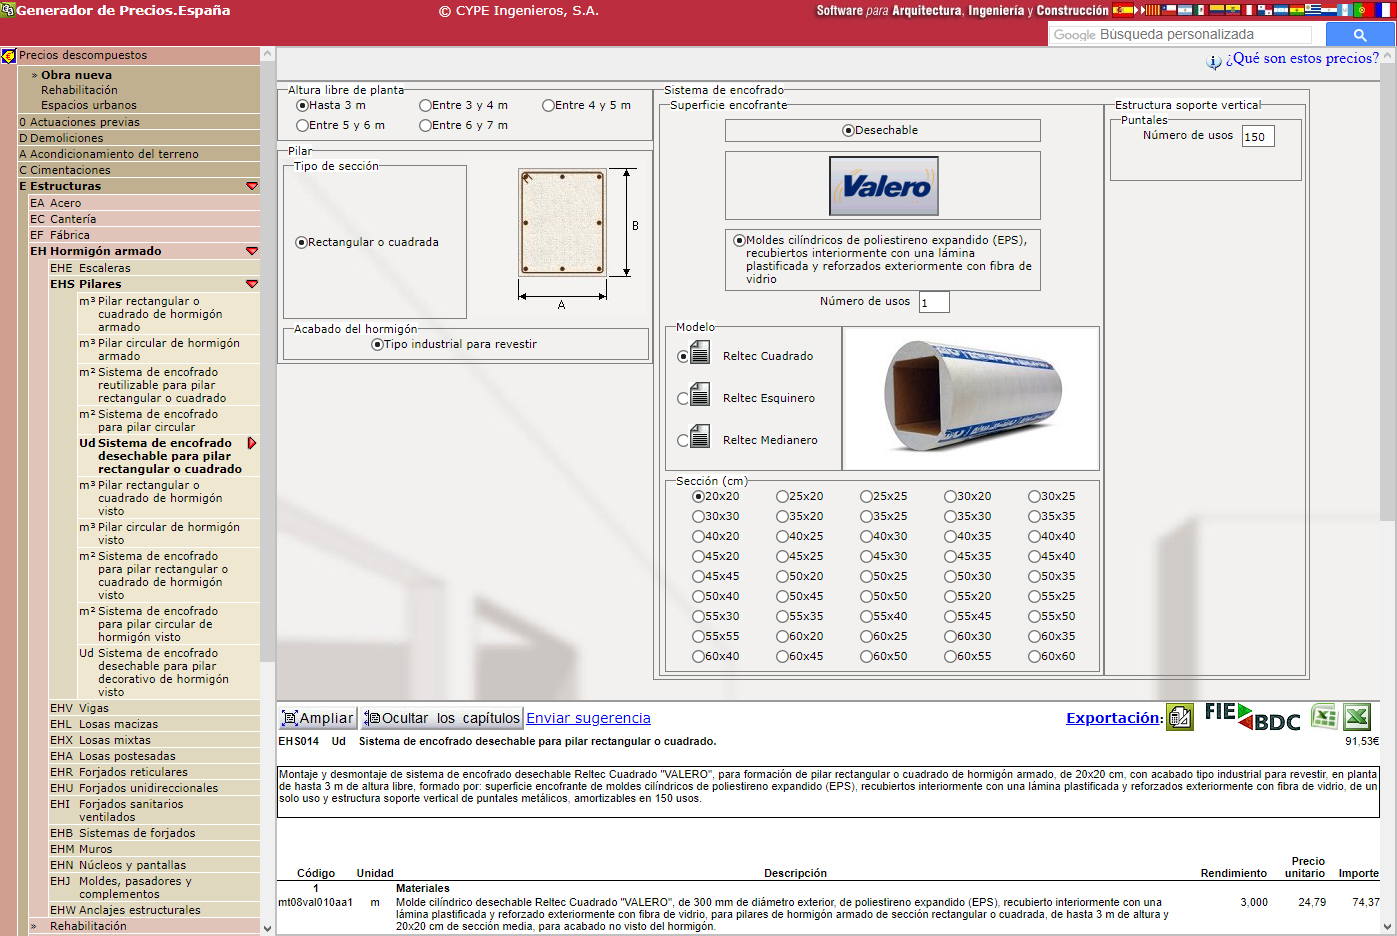Open the 'Enviar sugerencia' link

click(588, 718)
